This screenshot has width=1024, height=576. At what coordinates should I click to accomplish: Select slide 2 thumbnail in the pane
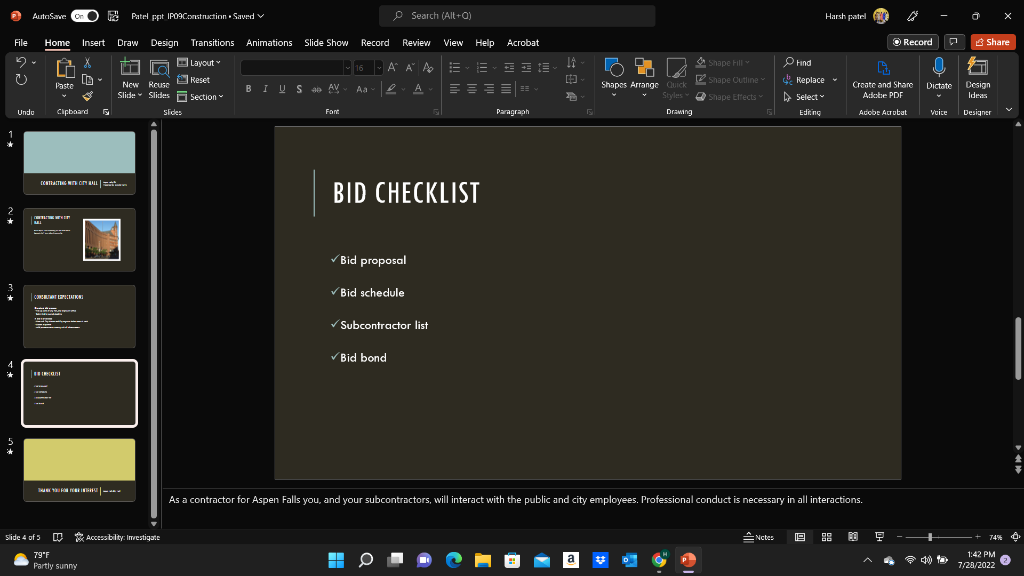[x=79, y=239]
